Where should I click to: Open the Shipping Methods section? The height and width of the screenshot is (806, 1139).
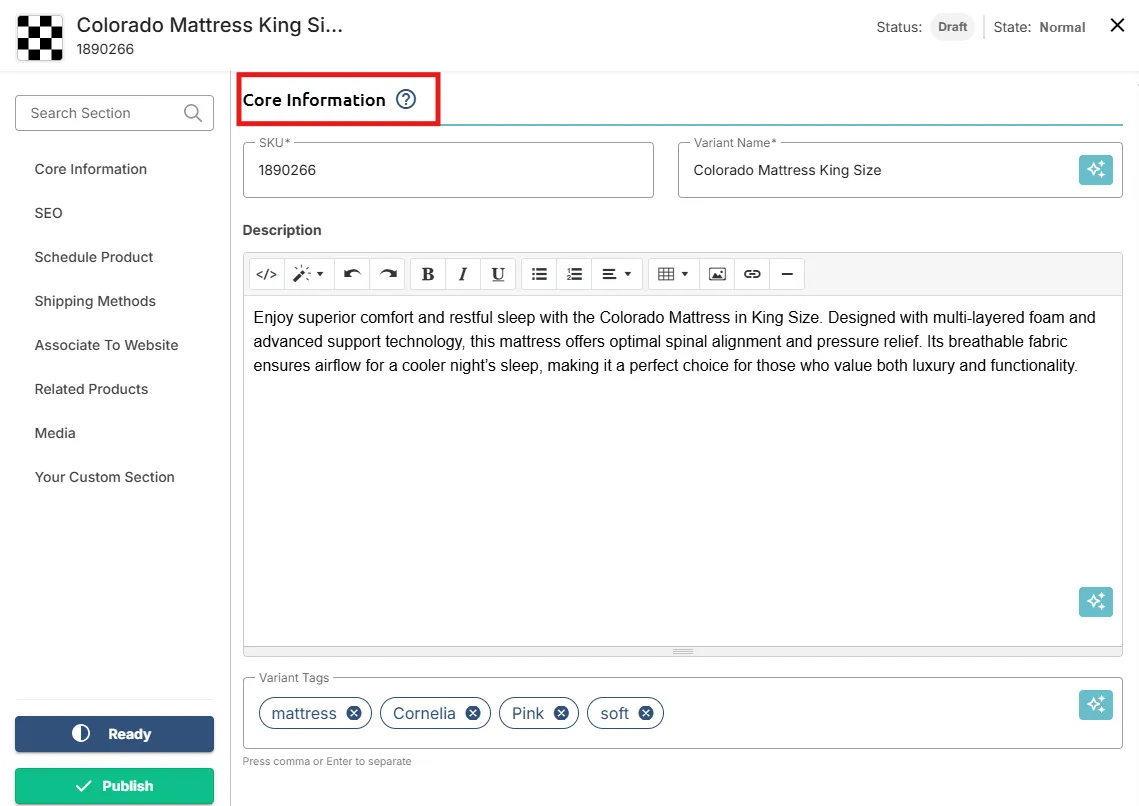point(95,301)
